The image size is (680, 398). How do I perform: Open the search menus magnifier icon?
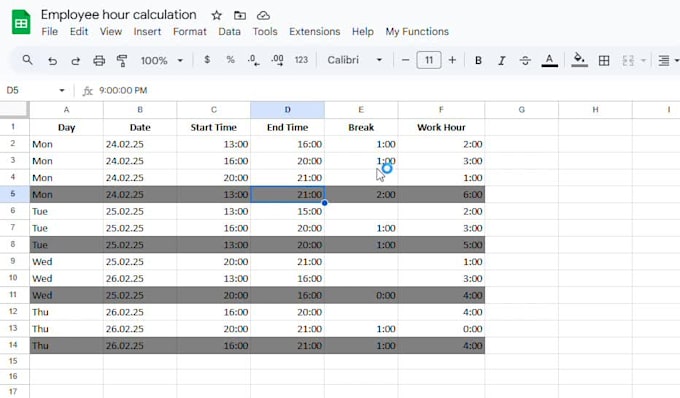pyautogui.click(x=27, y=60)
